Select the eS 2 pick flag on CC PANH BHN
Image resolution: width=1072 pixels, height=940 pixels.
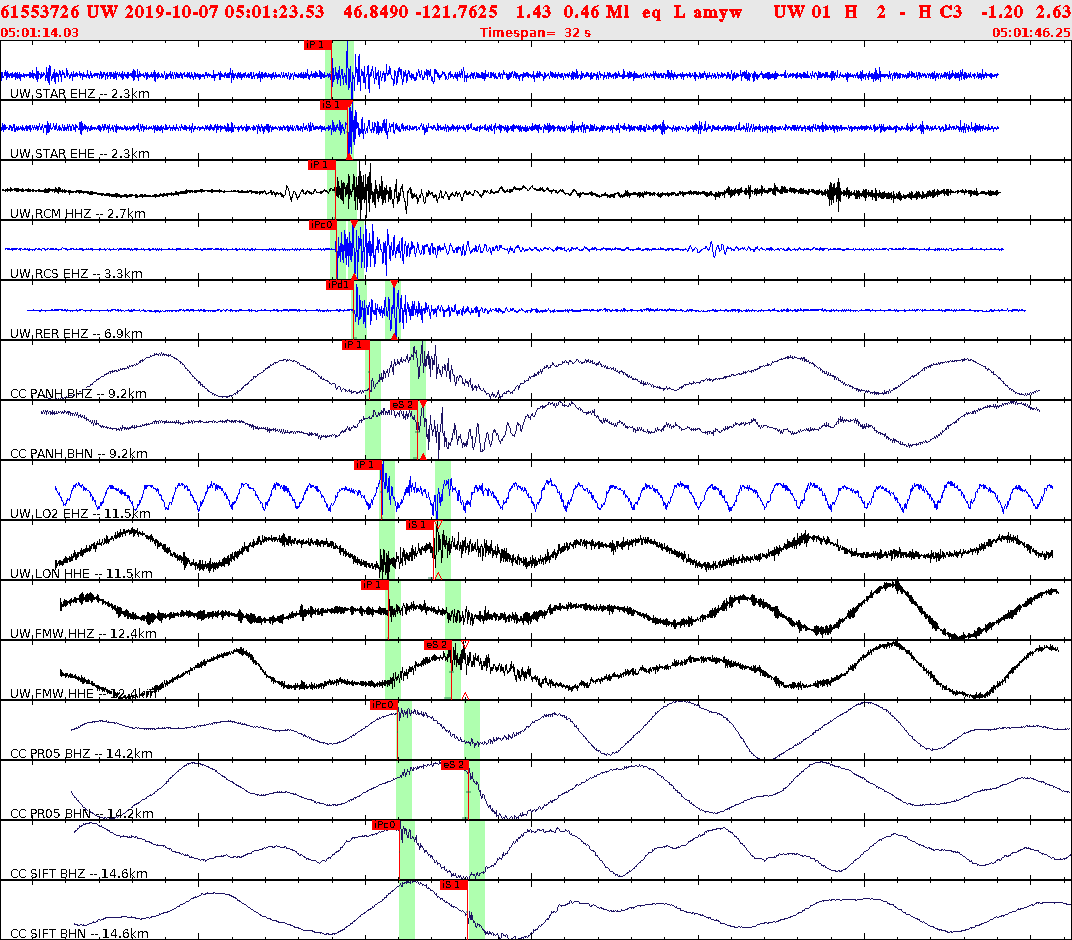point(404,406)
